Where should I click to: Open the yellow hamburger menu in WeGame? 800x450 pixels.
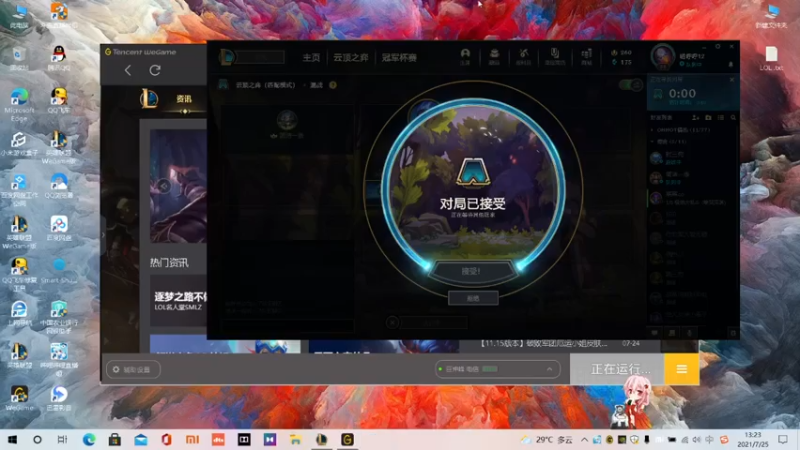682,369
